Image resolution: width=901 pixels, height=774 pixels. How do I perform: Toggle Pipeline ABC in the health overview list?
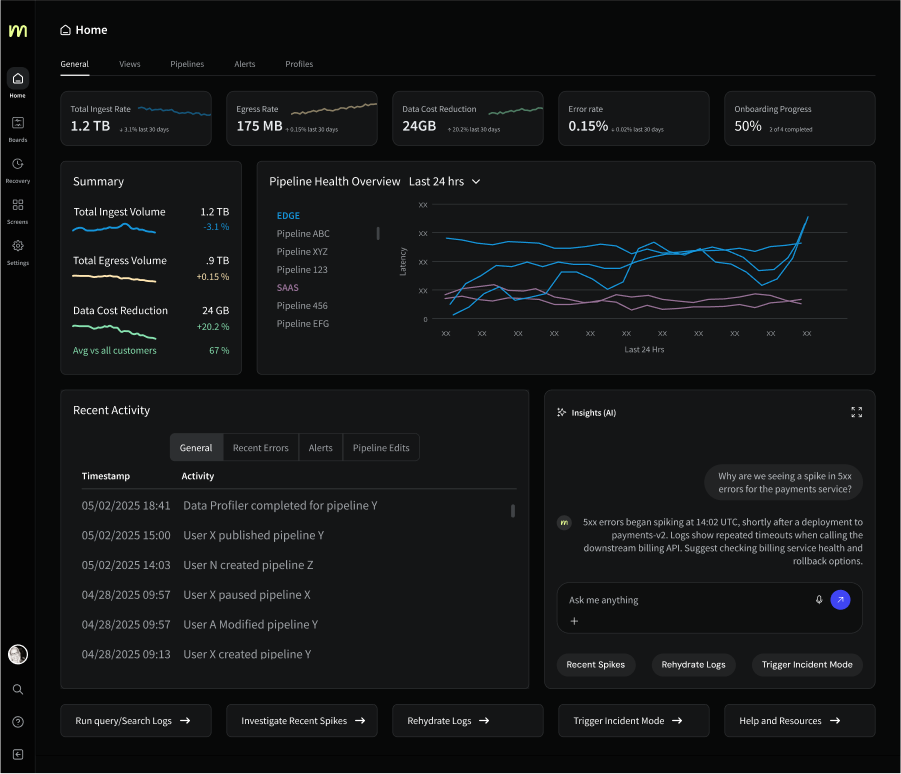303,233
